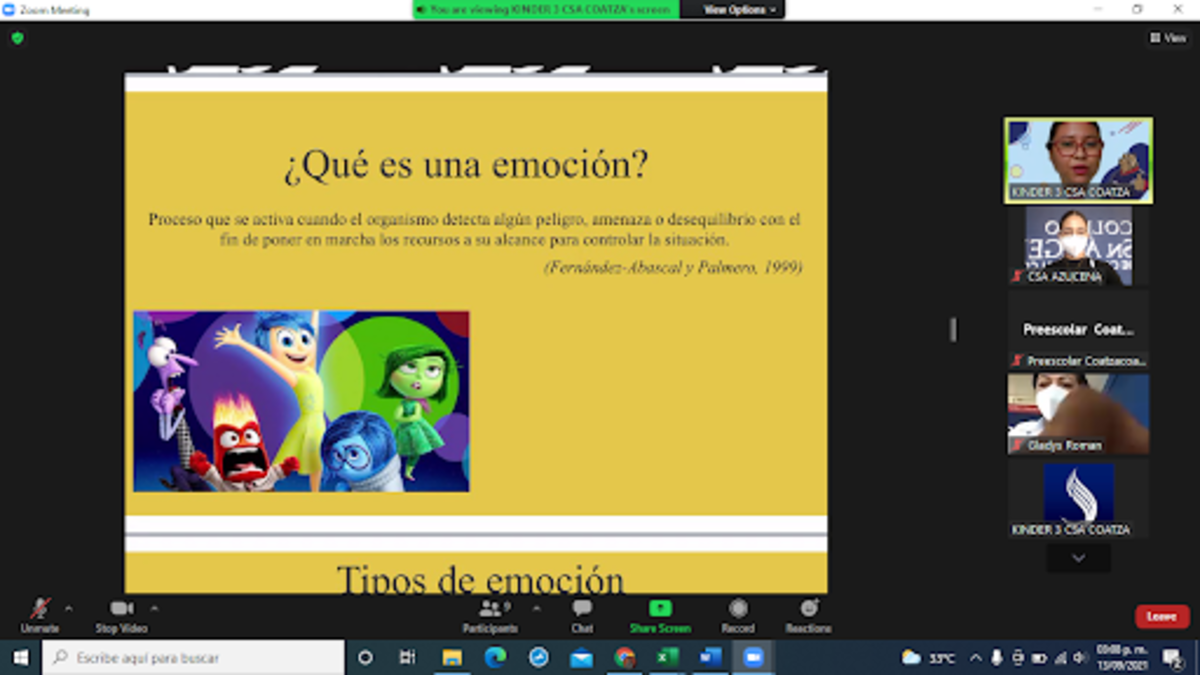Show more participants with the down chevron

(1078, 558)
